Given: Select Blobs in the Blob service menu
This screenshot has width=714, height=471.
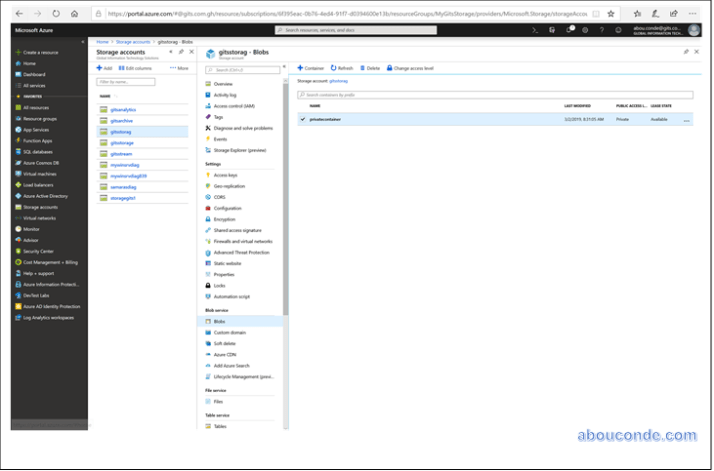Looking at the screenshot, I should coord(219,321).
